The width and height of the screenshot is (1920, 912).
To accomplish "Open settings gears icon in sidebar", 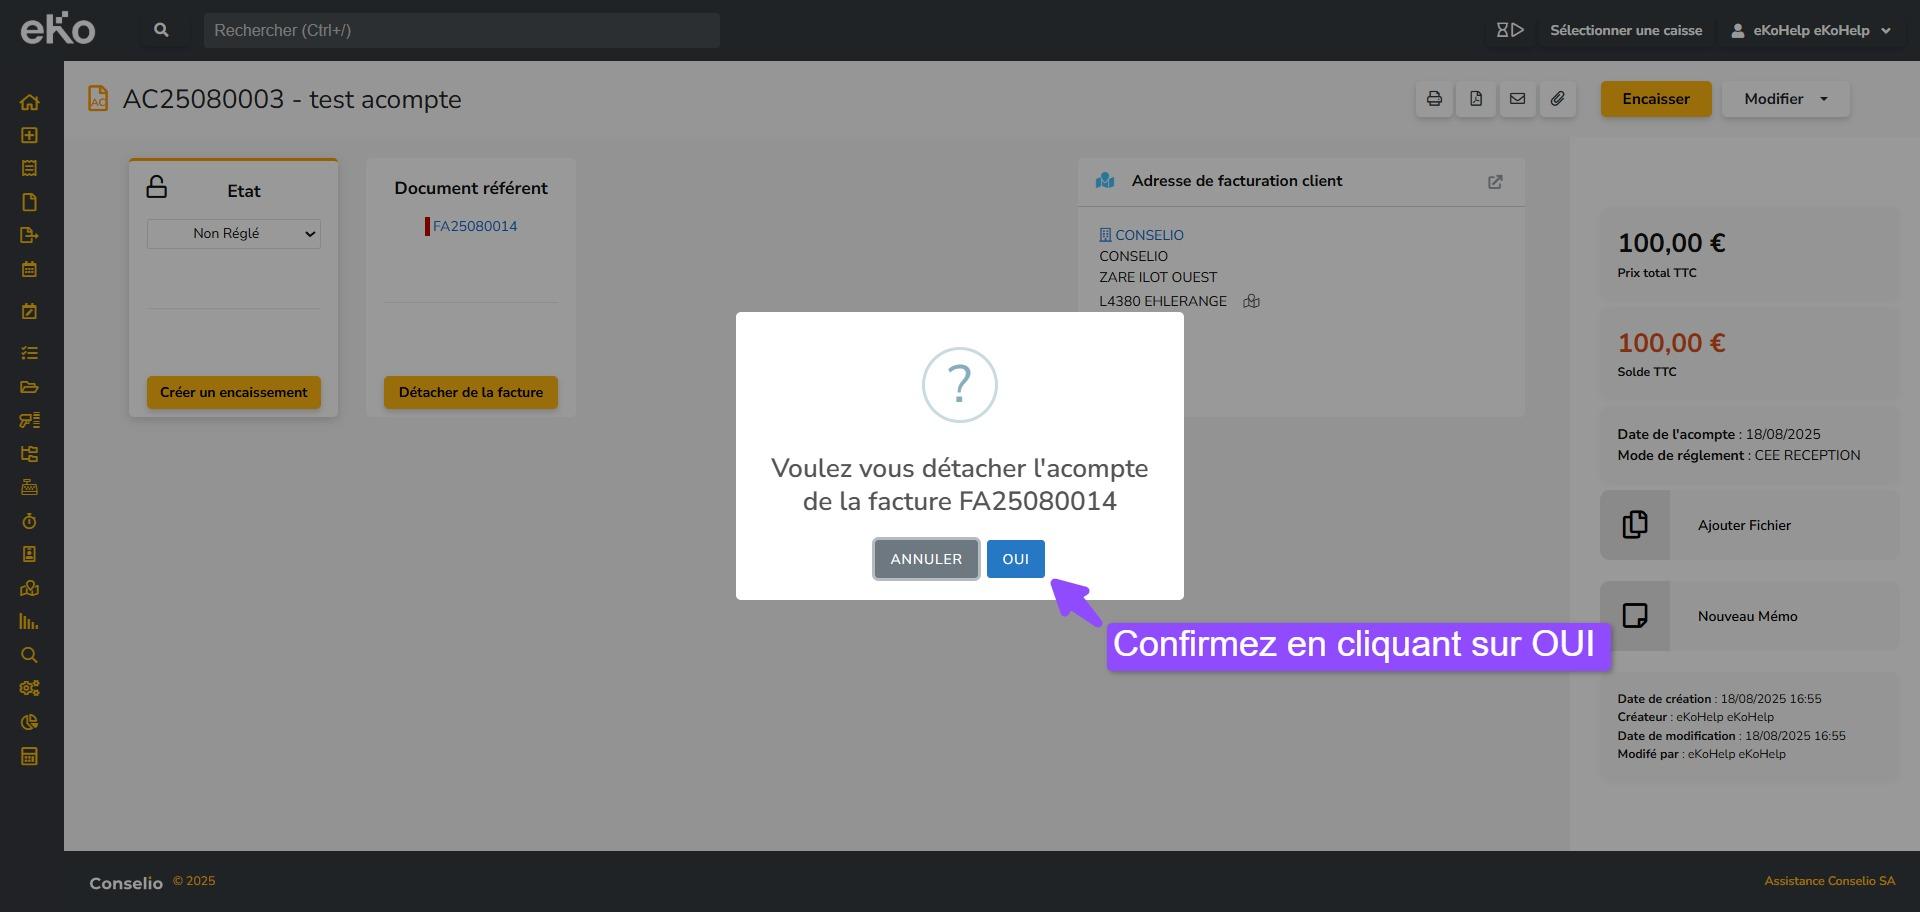I will coord(29,688).
